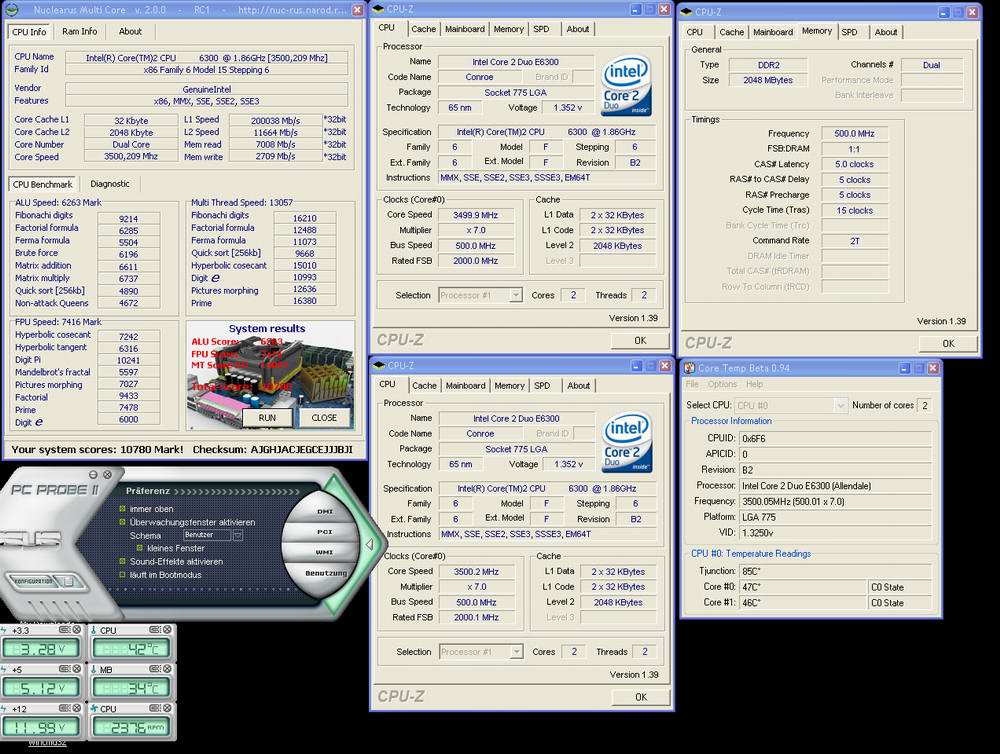Viewport: 1000px width, 754px height.
Task: Click OK in the upper CPU-Z window
Action: 640,341
